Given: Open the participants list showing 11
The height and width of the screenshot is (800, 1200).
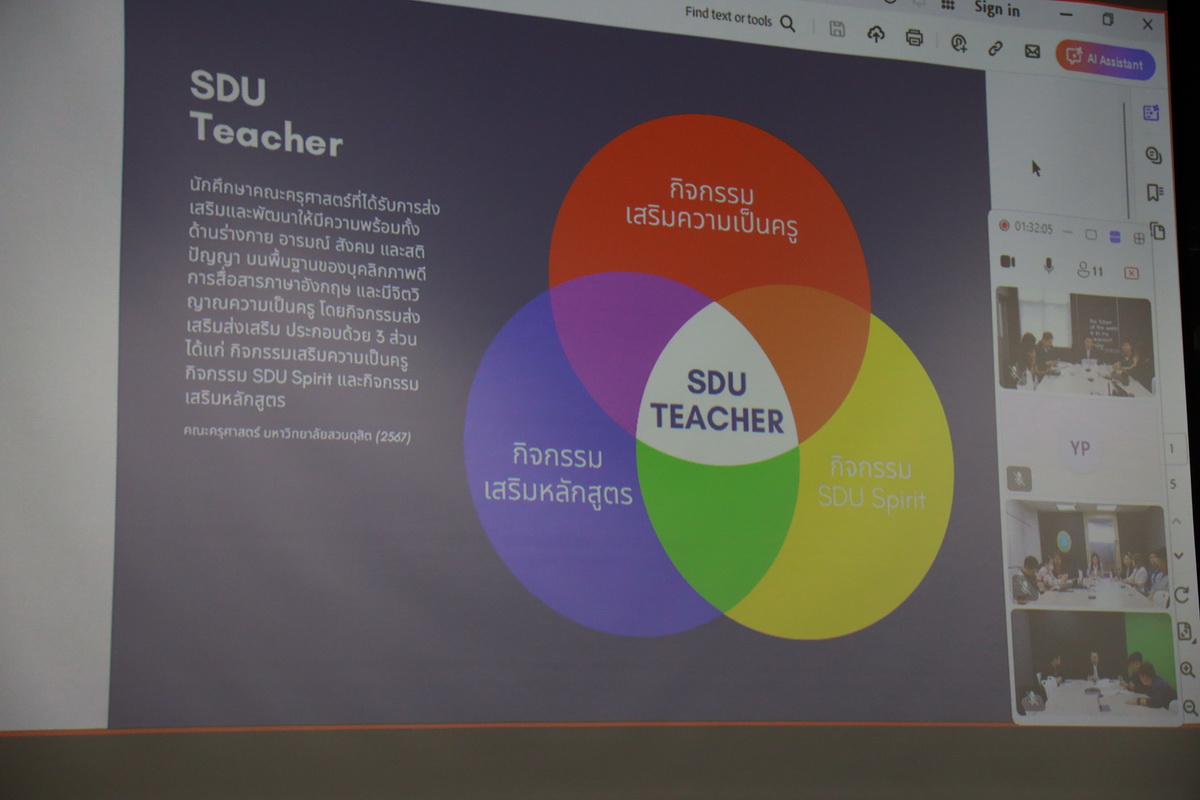Looking at the screenshot, I should pos(1090,270).
